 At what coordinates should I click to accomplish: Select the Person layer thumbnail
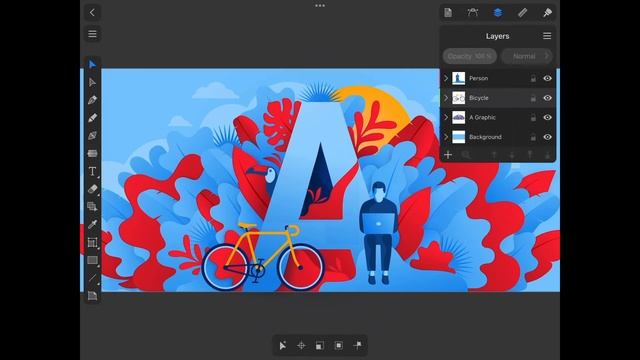tap(458, 78)
